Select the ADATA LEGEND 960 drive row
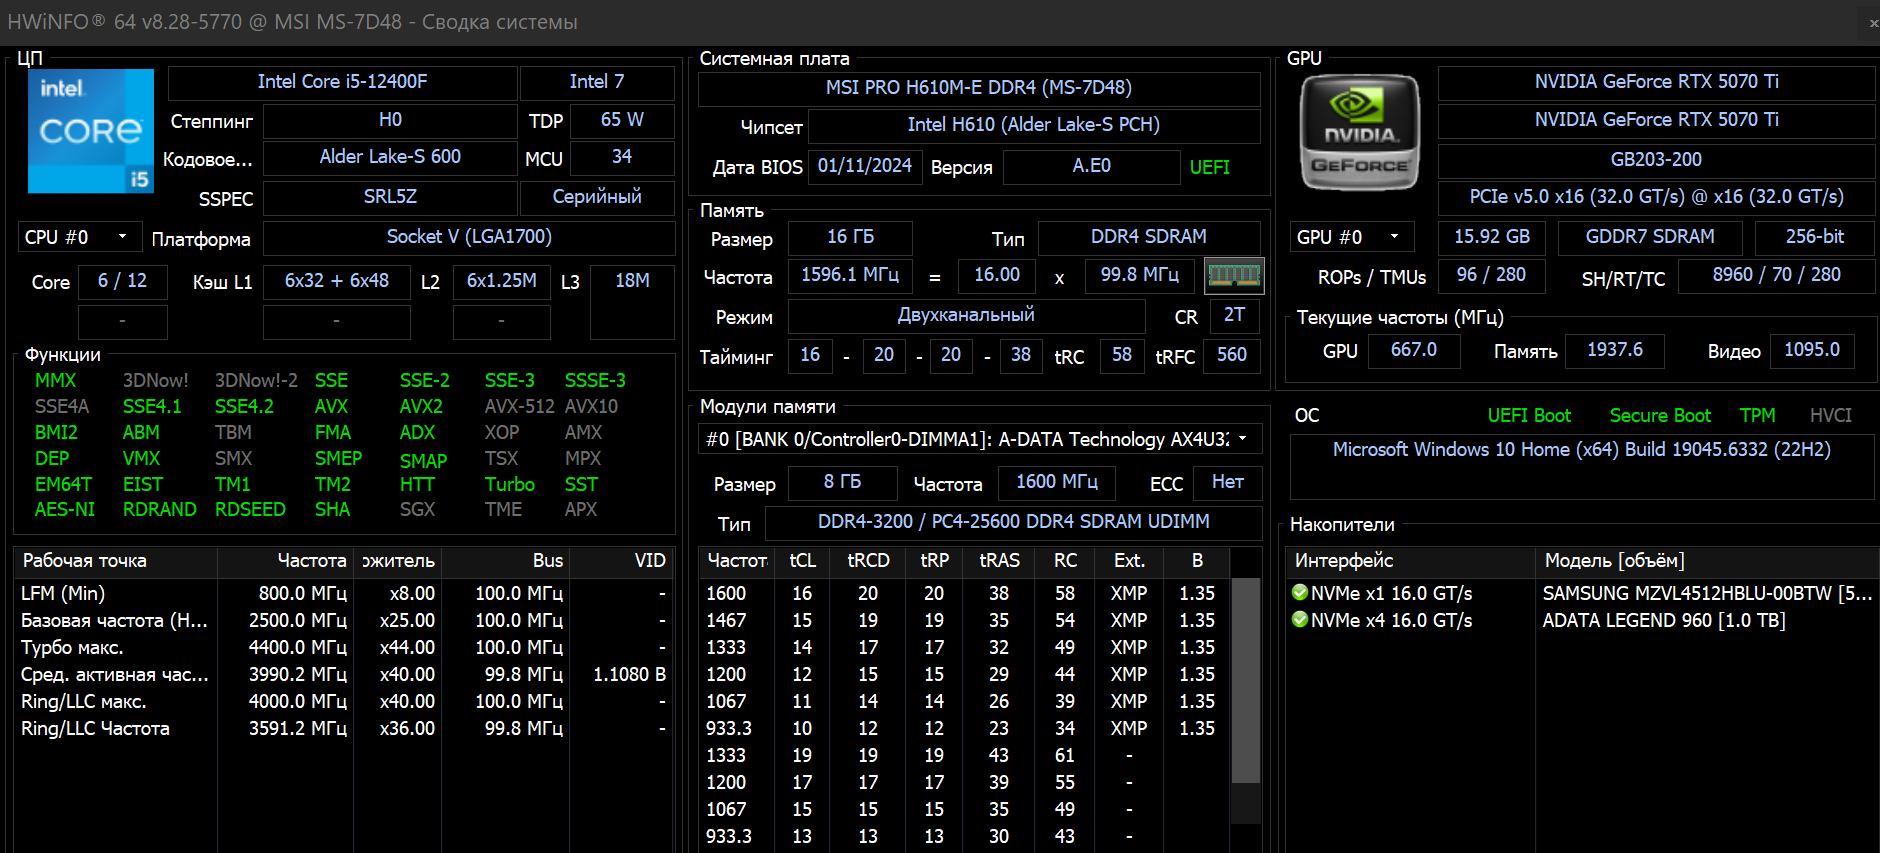The width and height of the screenshot is (1880, 853). point(1582,620)
